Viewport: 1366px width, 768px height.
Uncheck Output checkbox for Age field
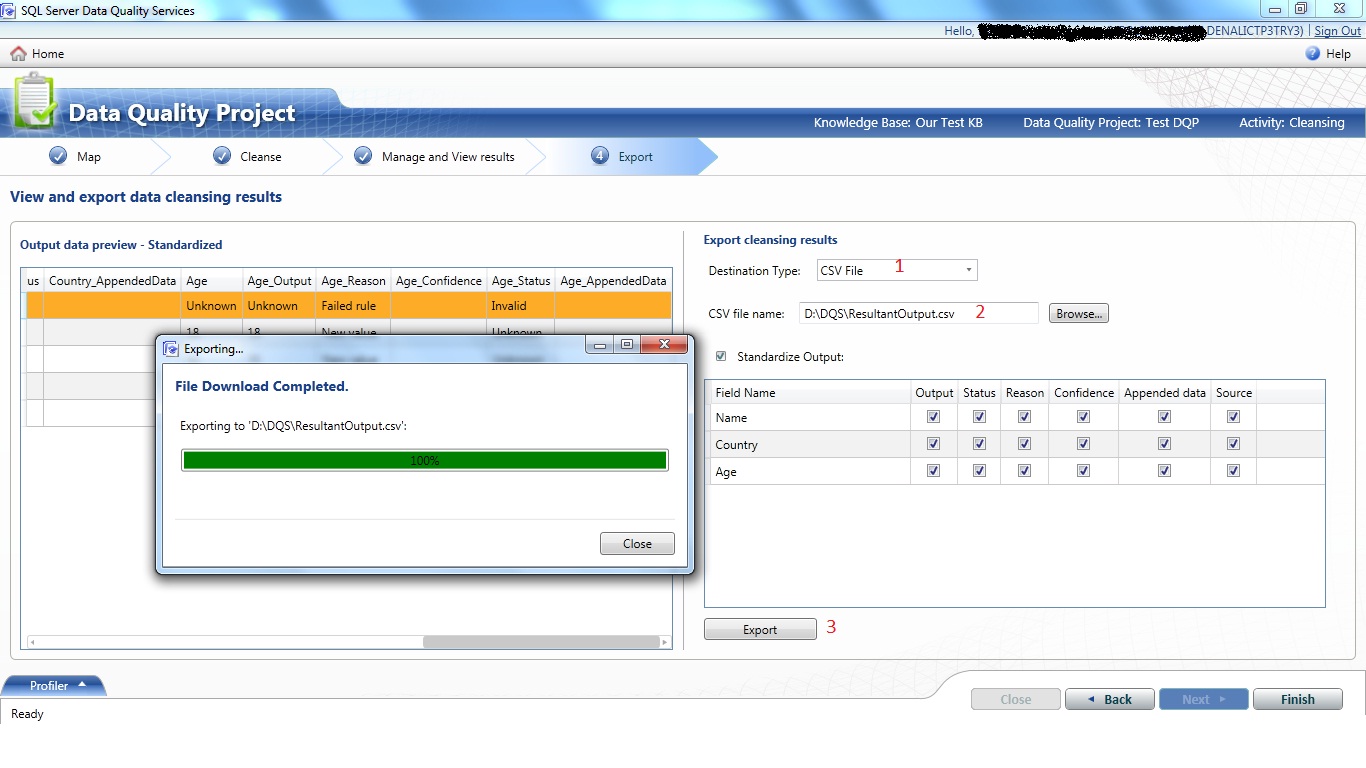pyautogui.click(x=934, y=471)
